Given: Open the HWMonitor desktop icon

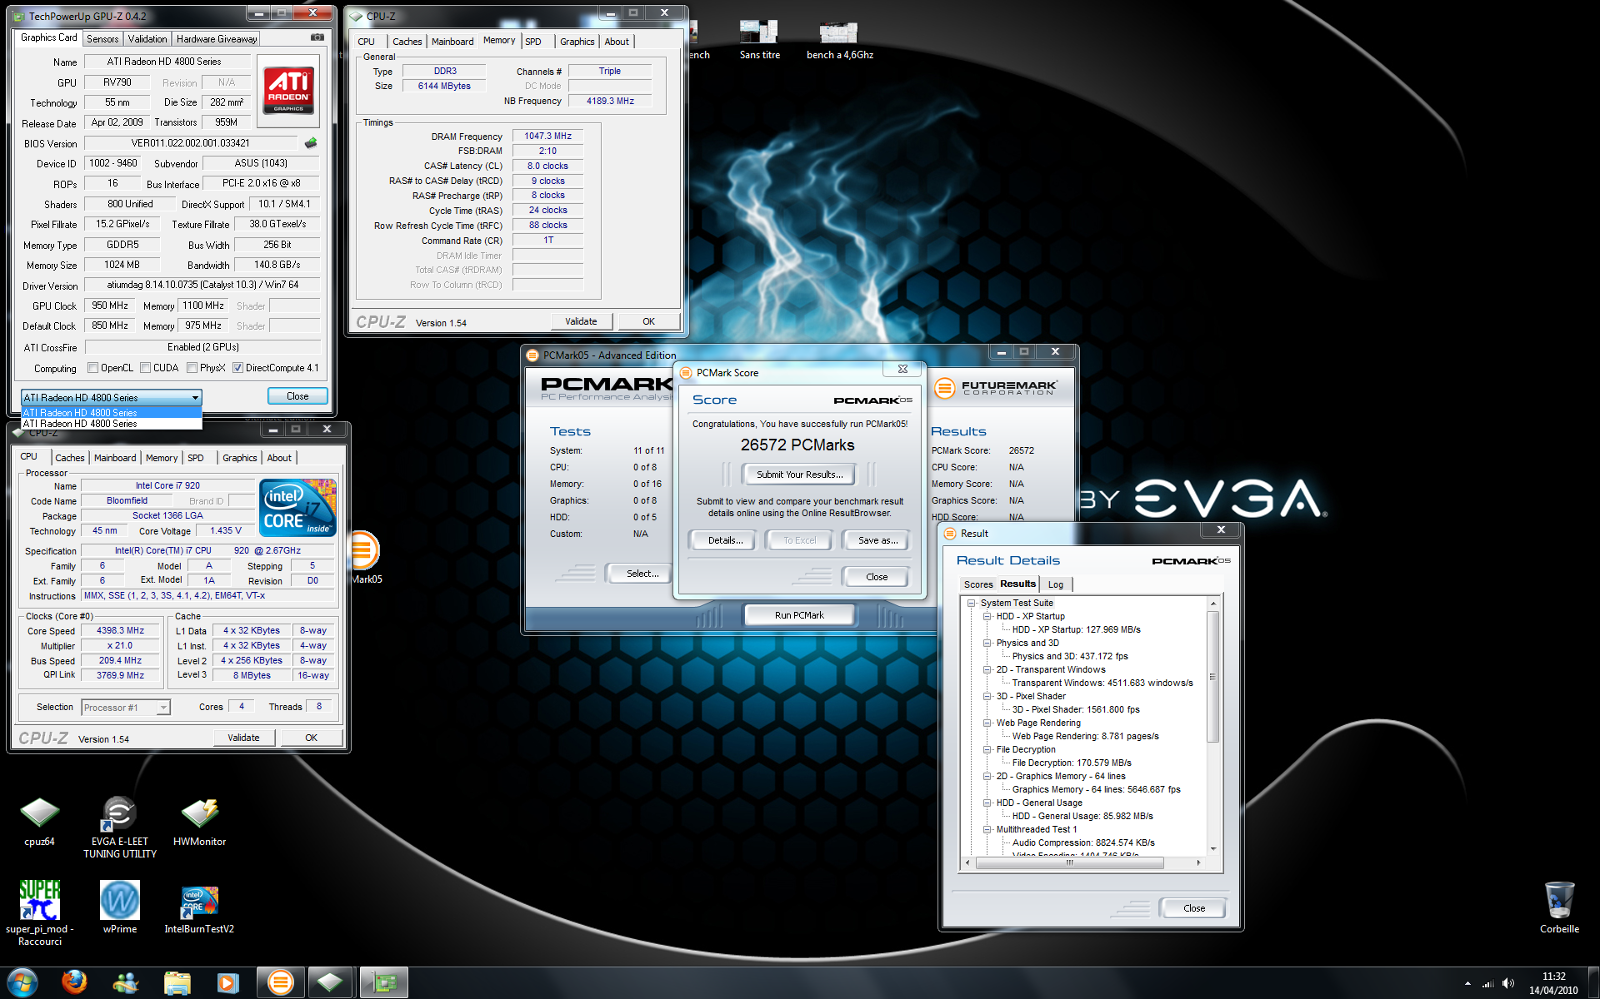Looking at the screenshot, I should pos(199,822).
